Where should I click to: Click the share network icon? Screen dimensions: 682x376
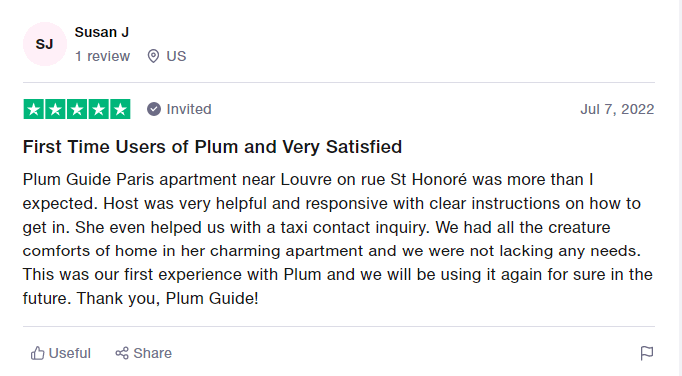click(122, 353)
